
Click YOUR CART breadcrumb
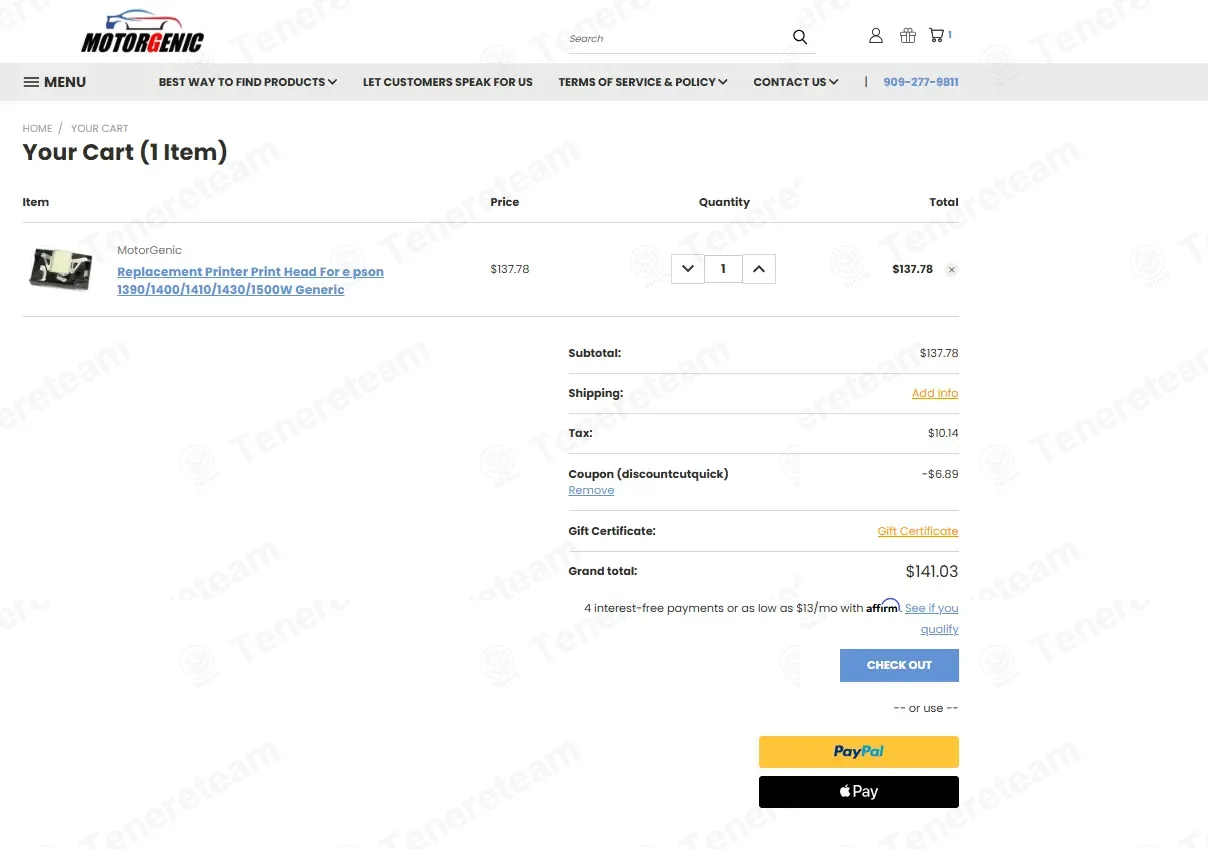tap(99, 128)
